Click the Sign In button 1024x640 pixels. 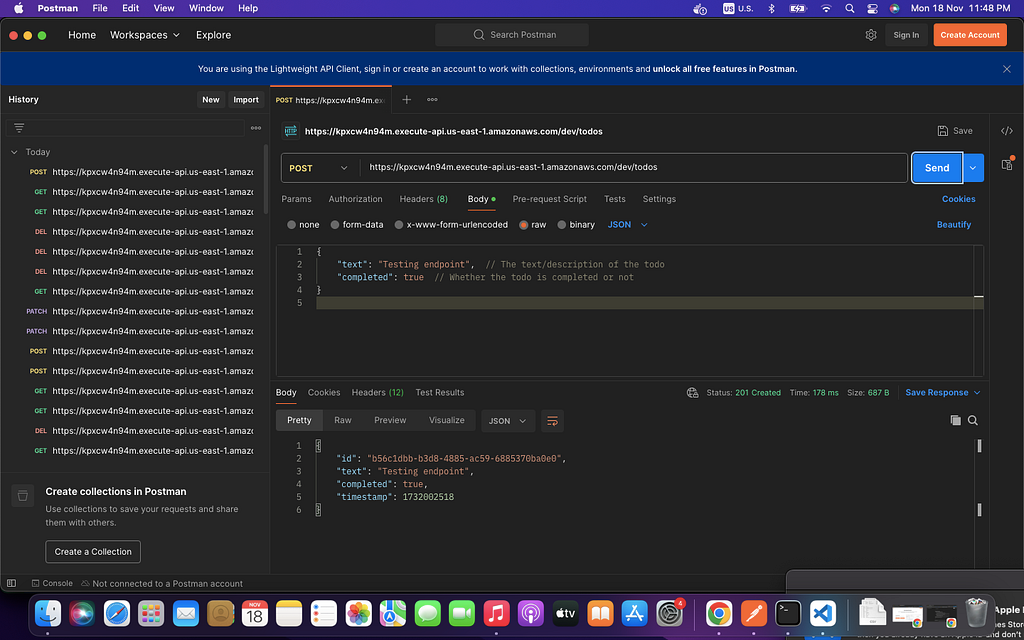point(906,35)
